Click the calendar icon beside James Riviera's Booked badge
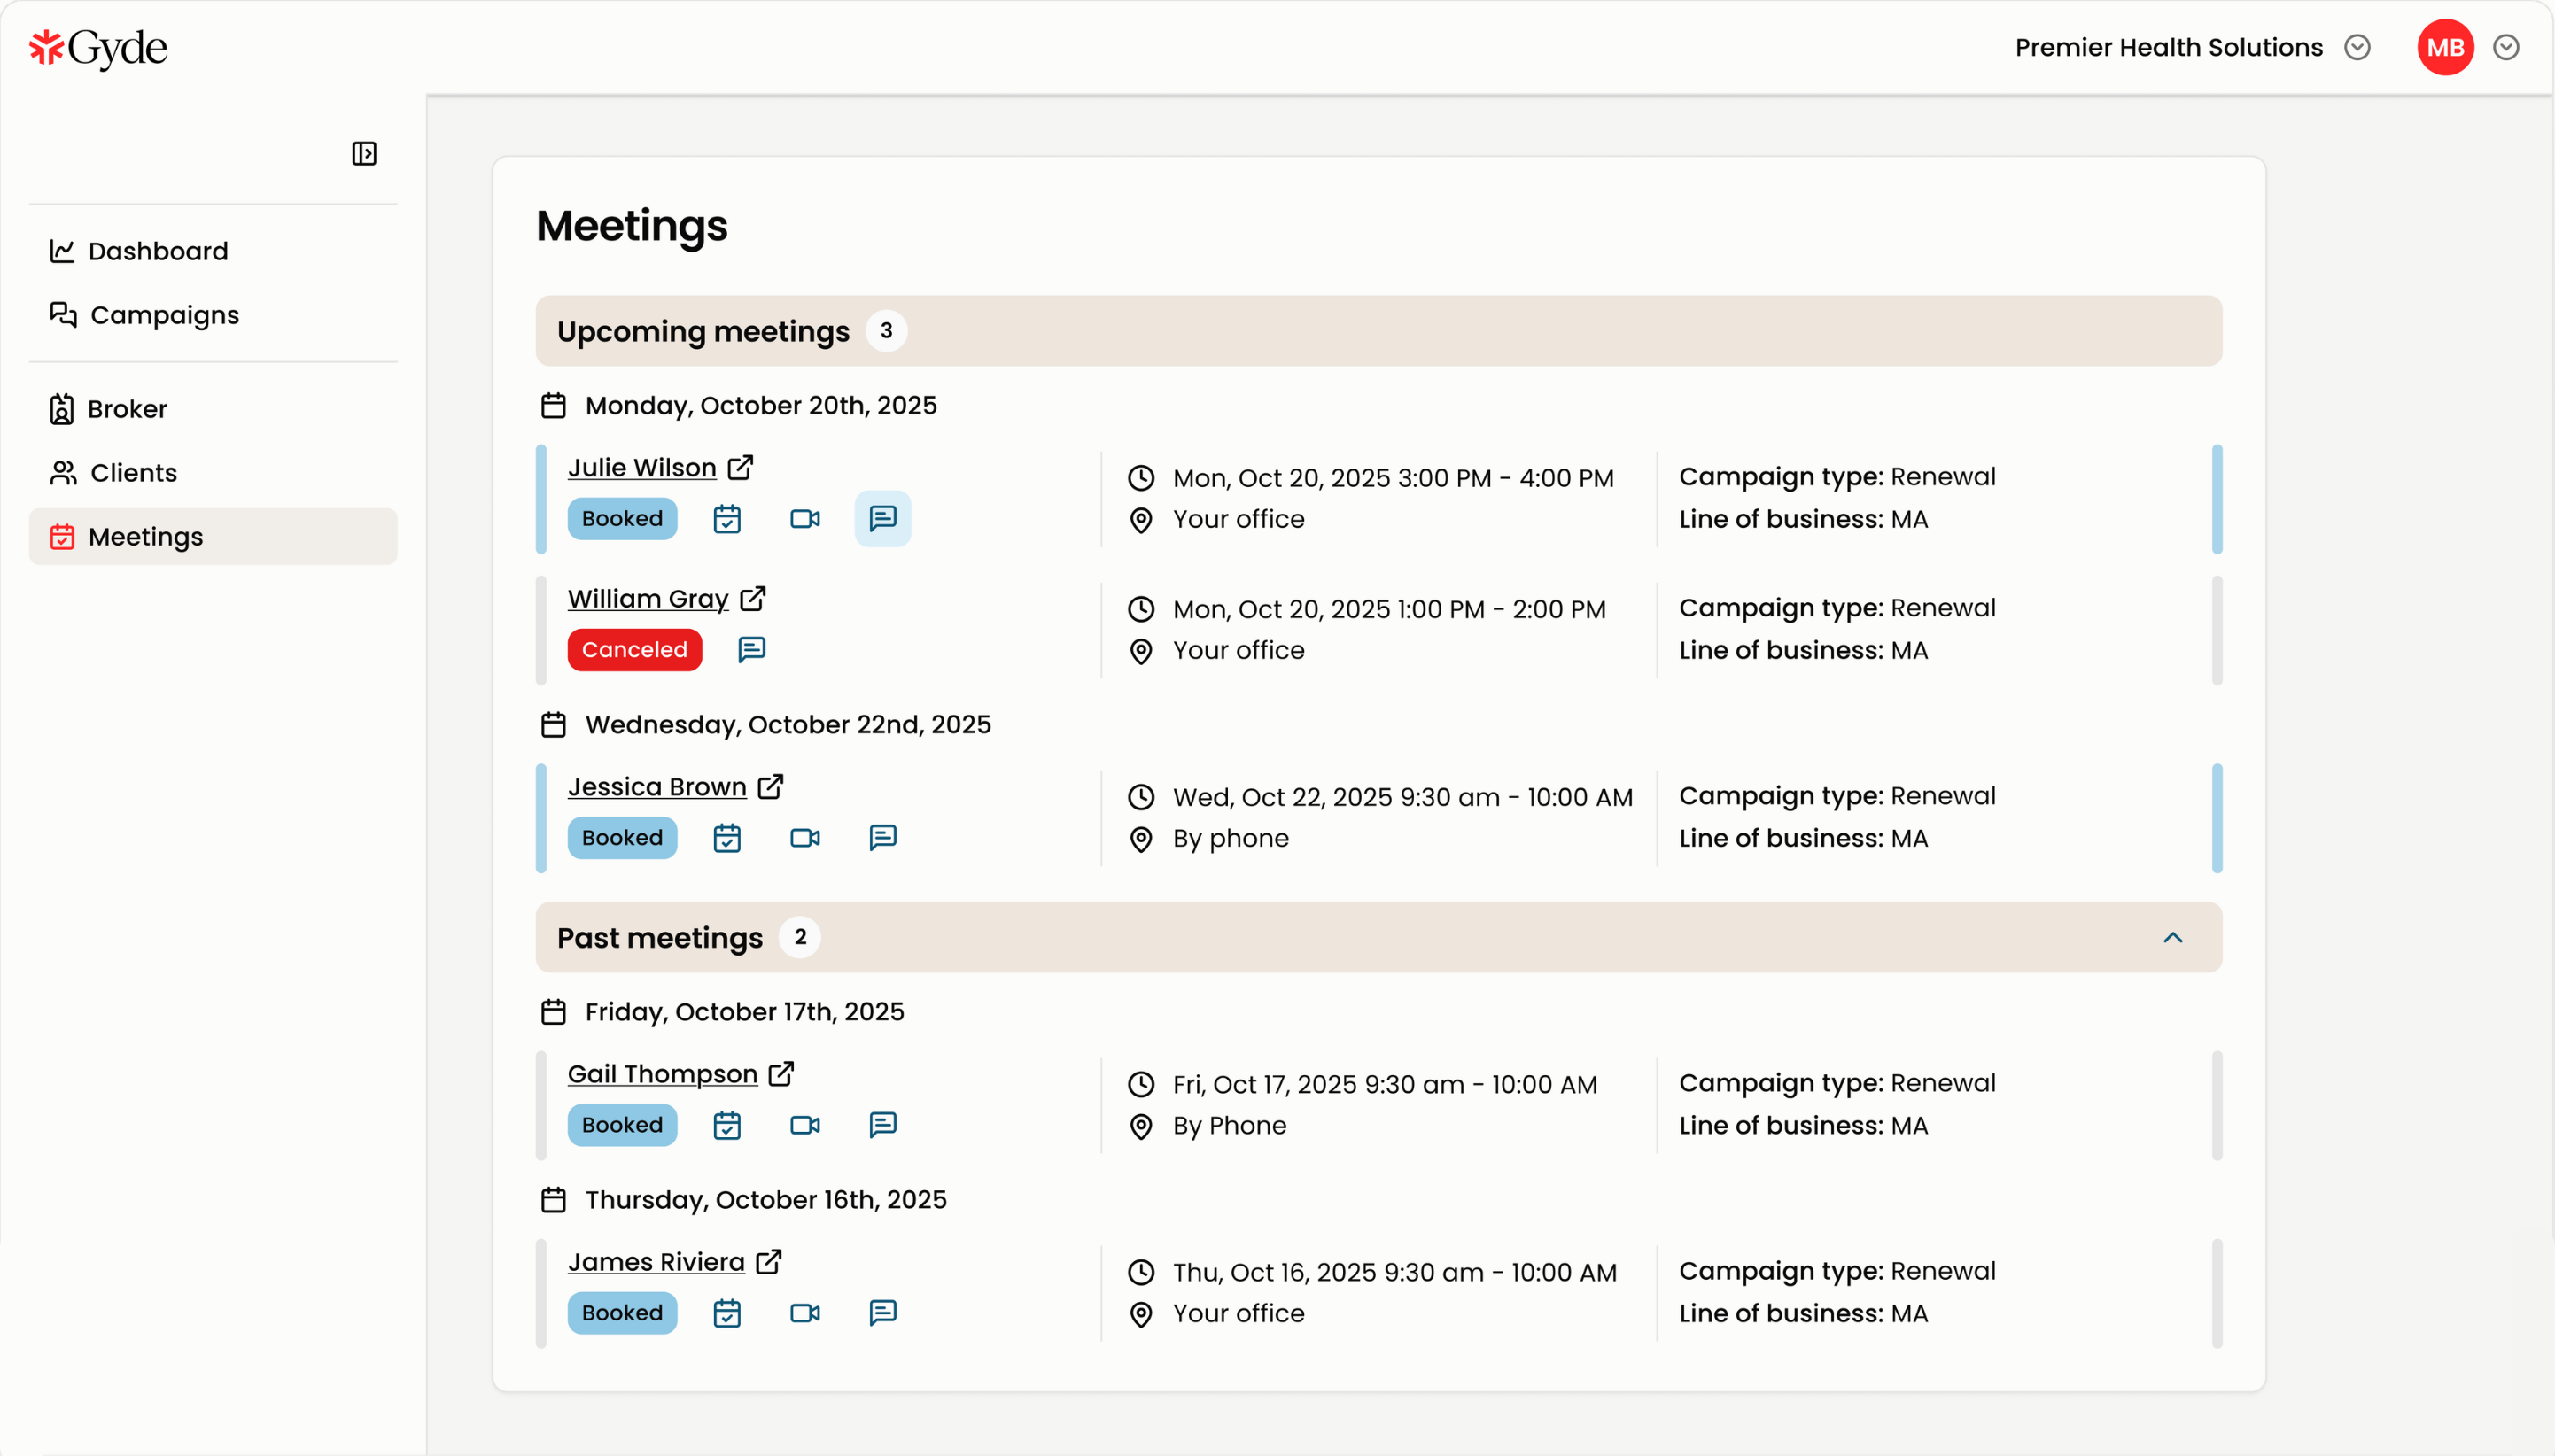Screen dimensions: 2555x1456 (728, 1312)
